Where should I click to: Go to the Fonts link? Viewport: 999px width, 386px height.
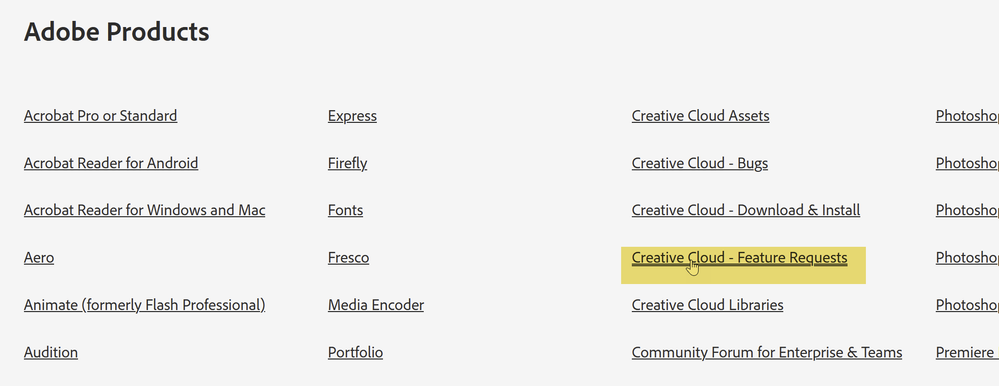point(345,210)
